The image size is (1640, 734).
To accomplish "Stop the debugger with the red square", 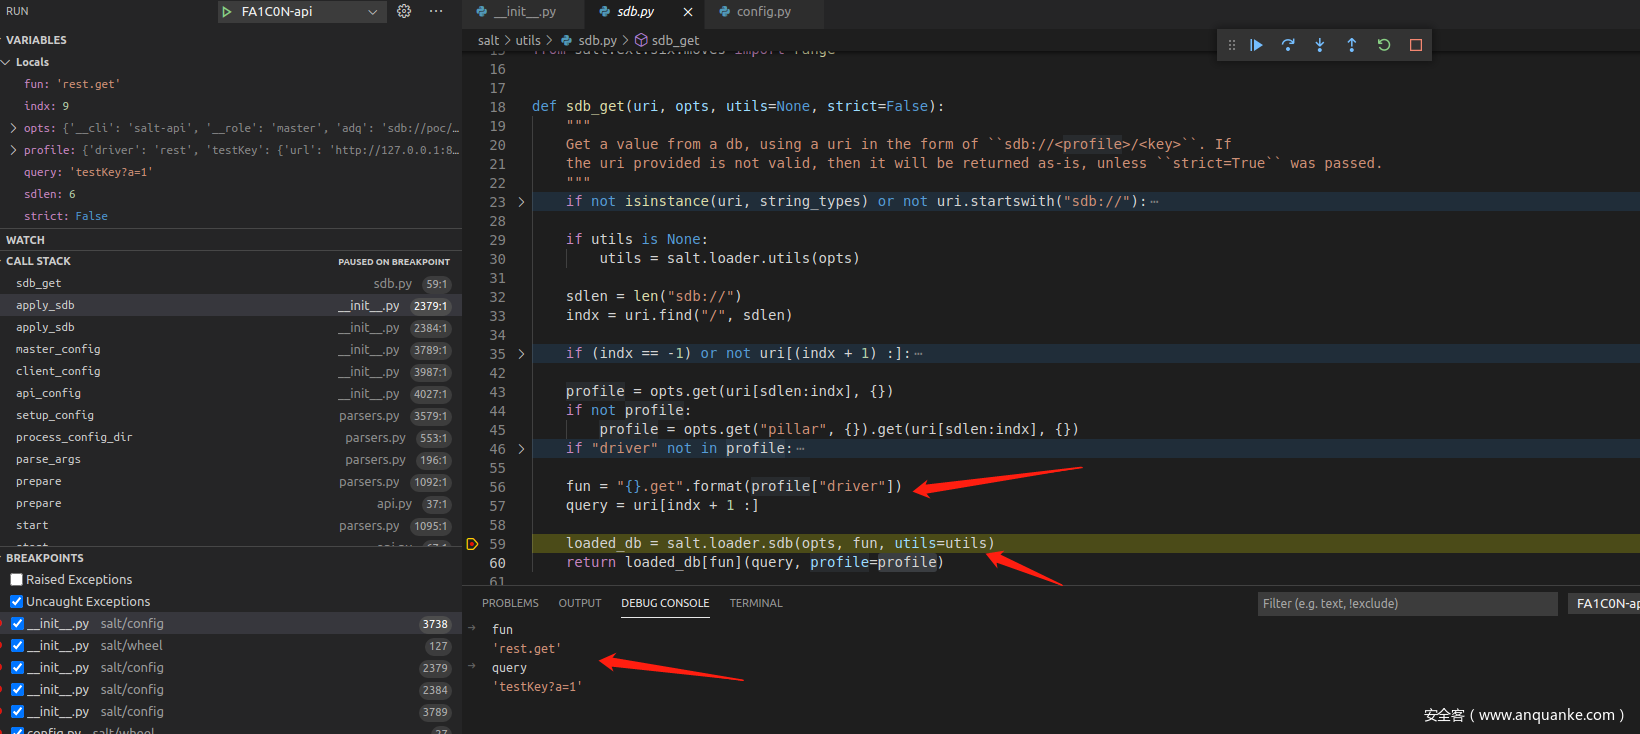I will point(1416,45).
